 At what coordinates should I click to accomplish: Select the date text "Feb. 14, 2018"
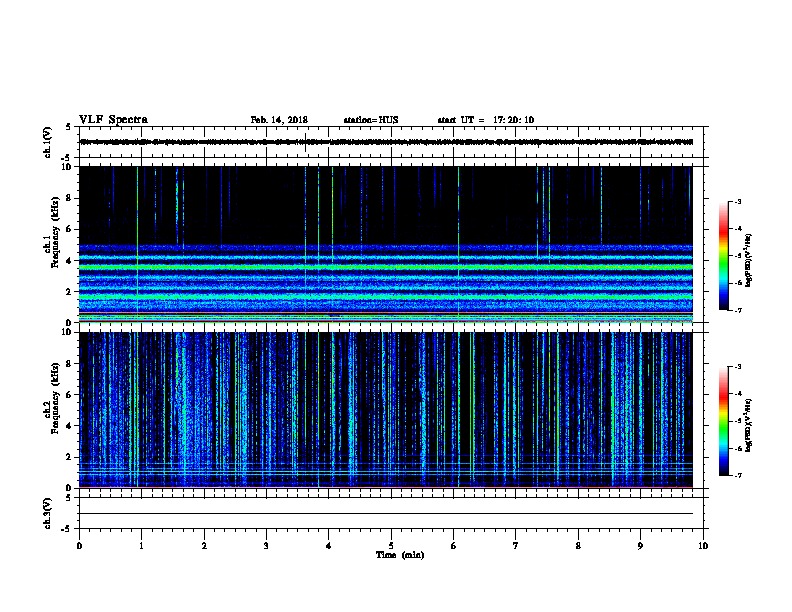[279, 120]
